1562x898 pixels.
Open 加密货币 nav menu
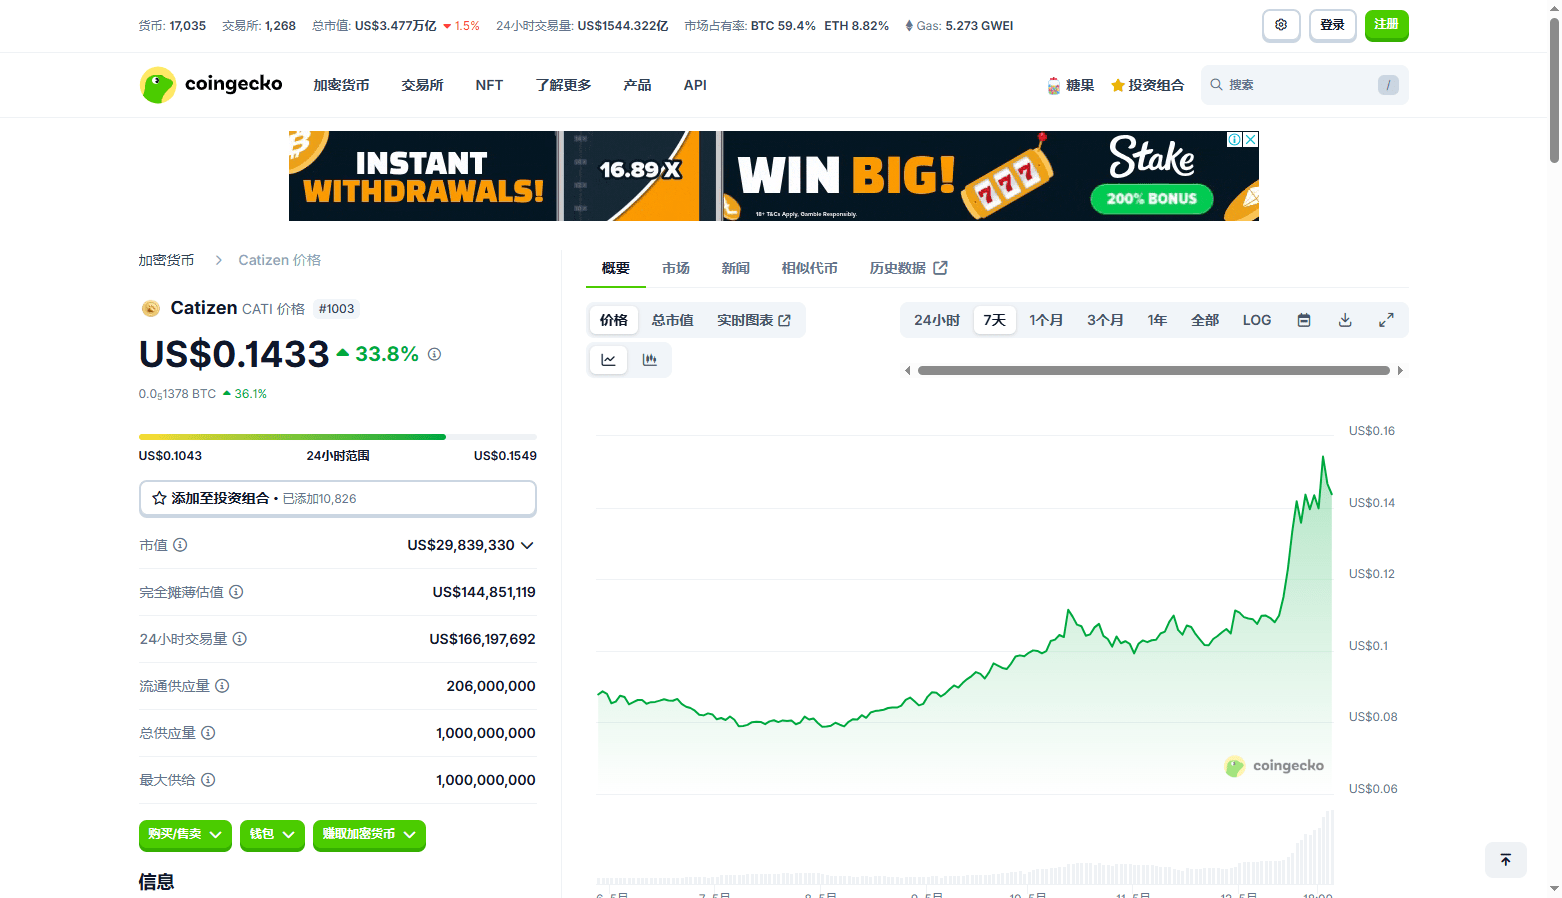click(x=341, y=85)
